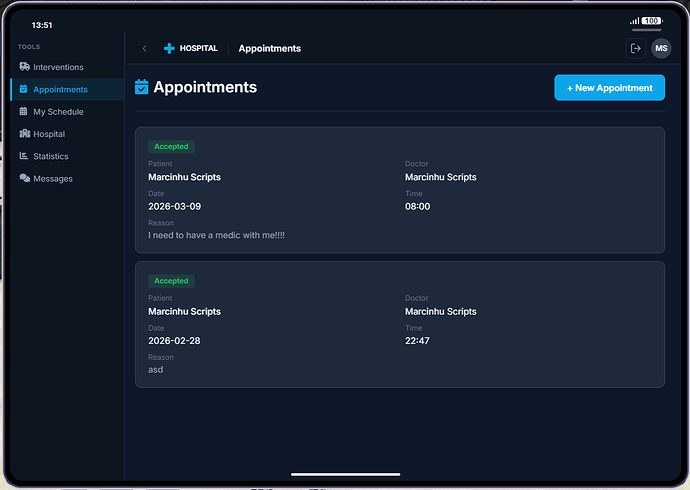
Task: Click patient name in the 22:47 appointment
Action: pyautogui.click(x=184, y=311)
